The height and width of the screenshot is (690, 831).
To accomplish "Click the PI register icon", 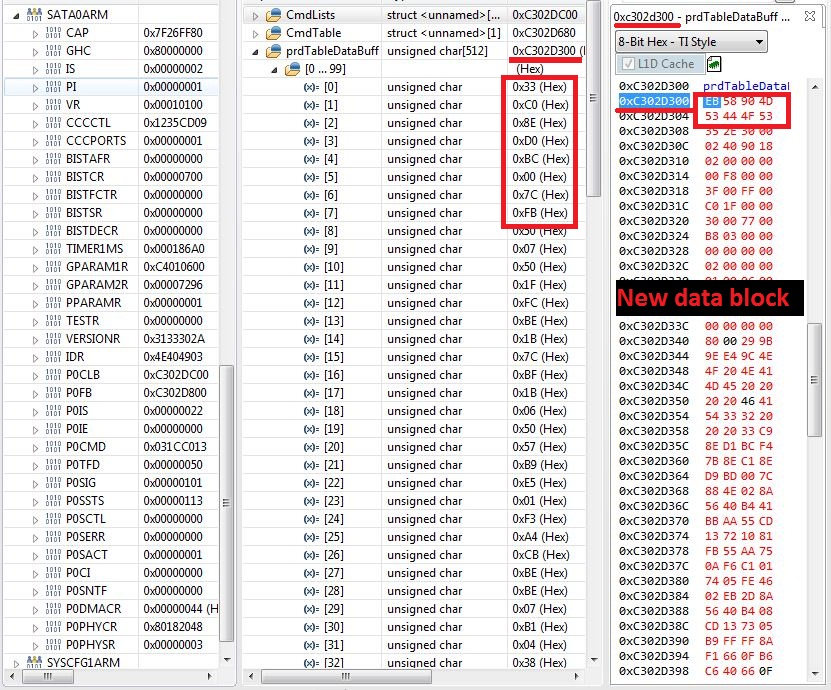I will tap(53, 87).
